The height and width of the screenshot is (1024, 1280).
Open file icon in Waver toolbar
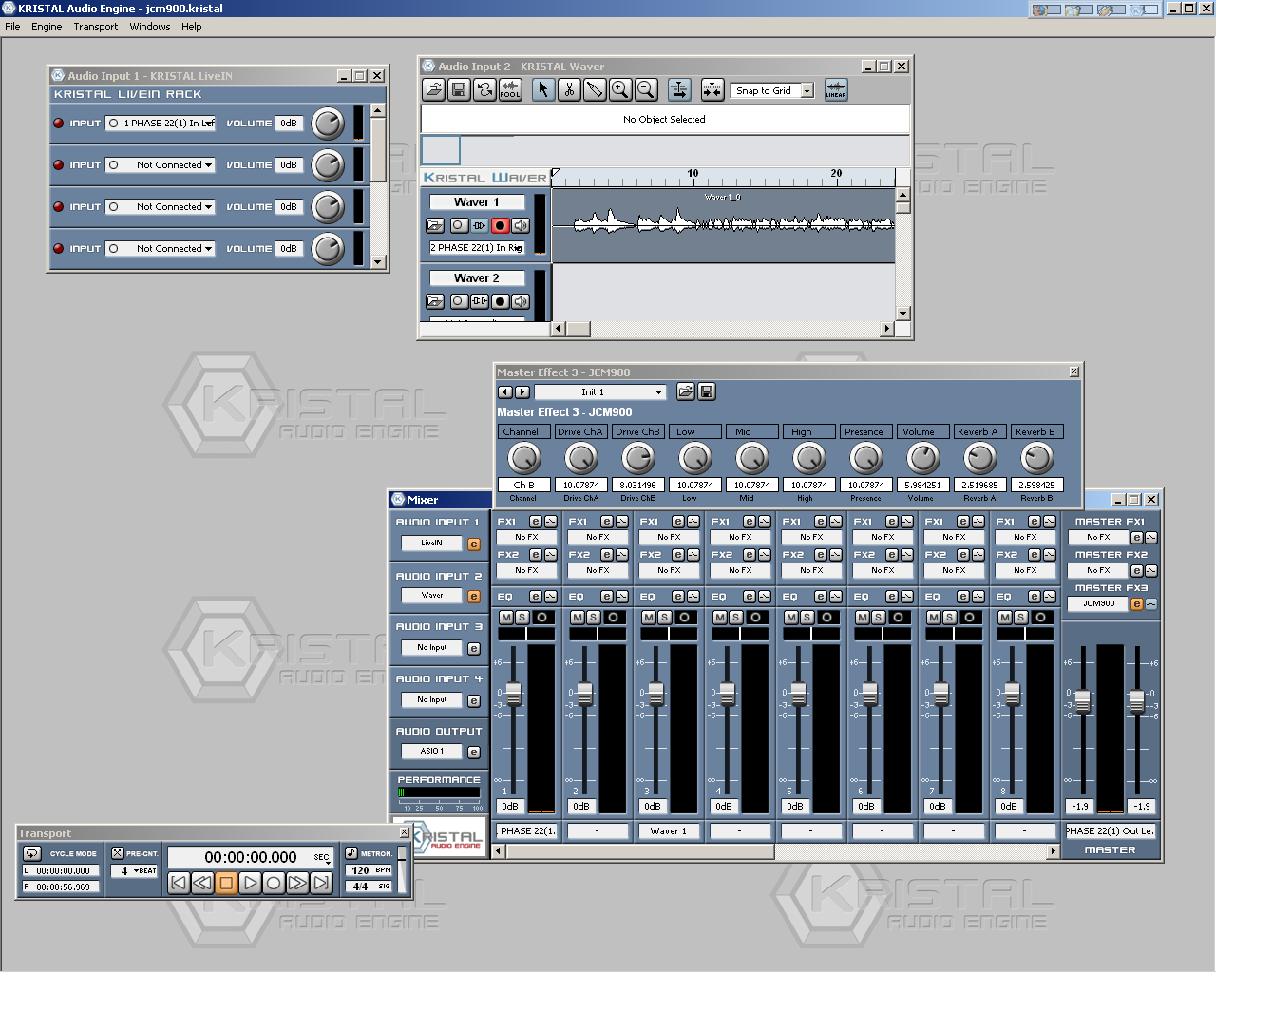(x=434, y=90)
